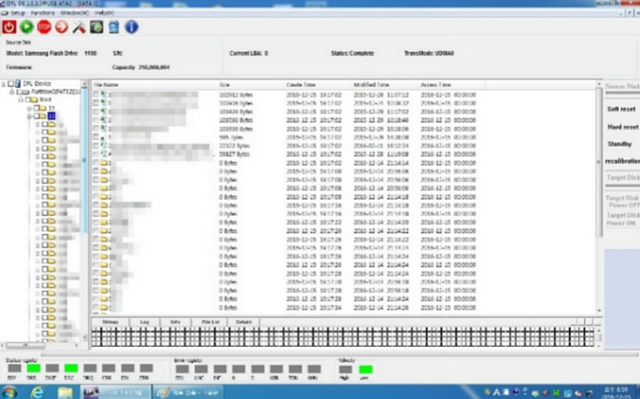640x399 pixels.
Task: Click the green Low velocity indicator
Action: tap(365, 369)
